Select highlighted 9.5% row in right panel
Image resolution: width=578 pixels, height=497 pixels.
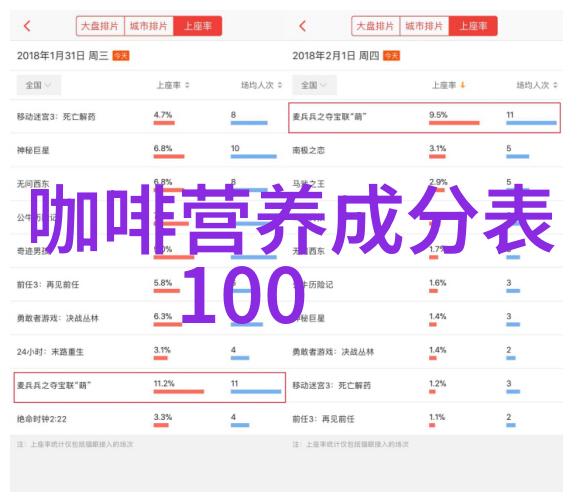coord(424,118)
